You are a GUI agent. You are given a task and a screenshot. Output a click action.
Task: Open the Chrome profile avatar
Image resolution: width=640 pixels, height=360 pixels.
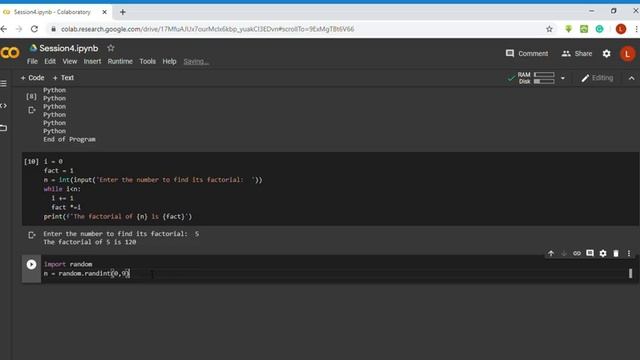coord(621,29)
